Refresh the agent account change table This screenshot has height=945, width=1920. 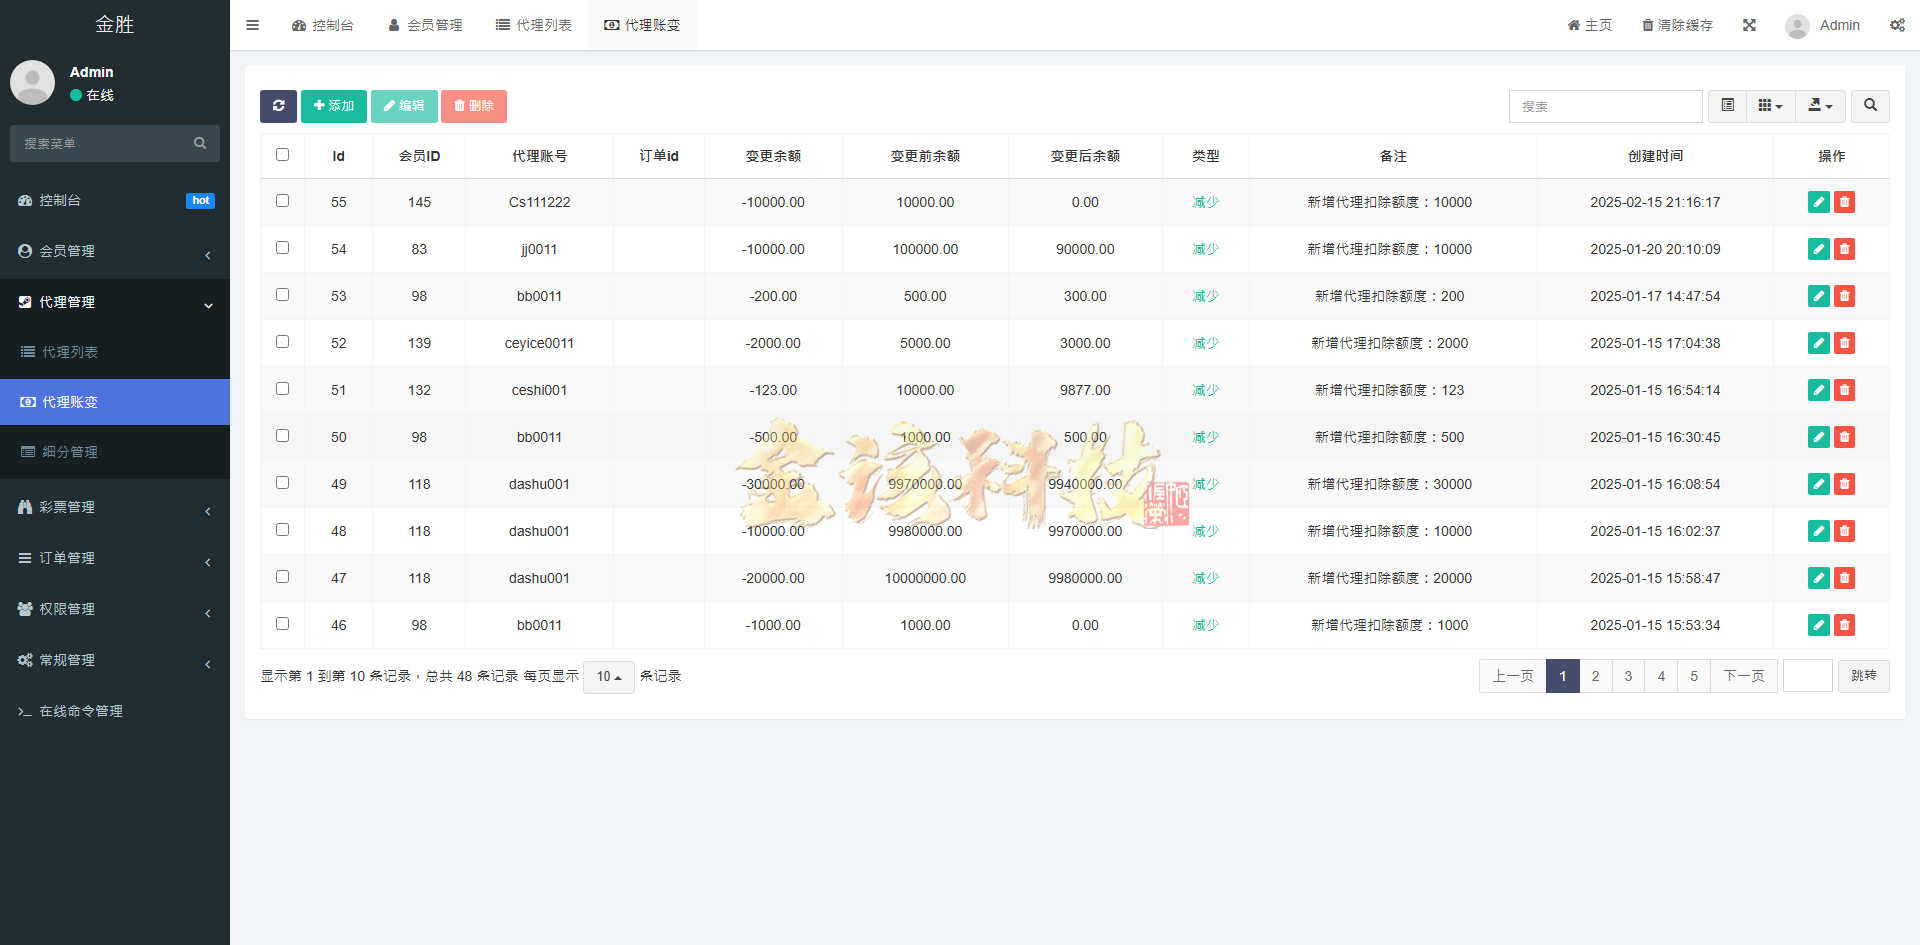click(278, 106)
